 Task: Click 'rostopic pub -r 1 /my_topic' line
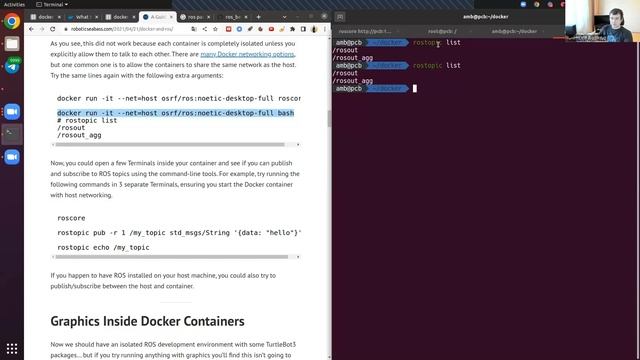coord(179,233)
